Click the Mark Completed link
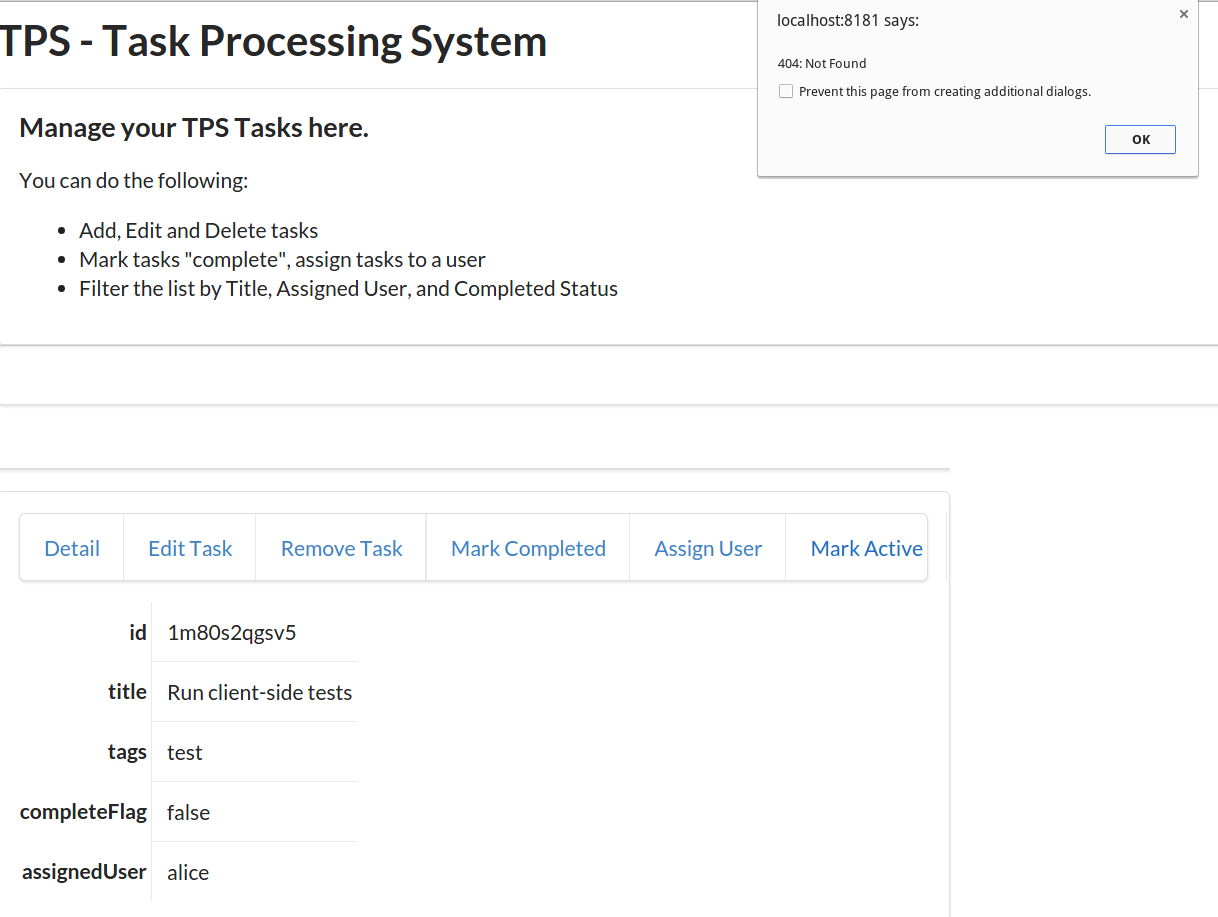This screenshot has width=1218, height=917. (528, 548)
